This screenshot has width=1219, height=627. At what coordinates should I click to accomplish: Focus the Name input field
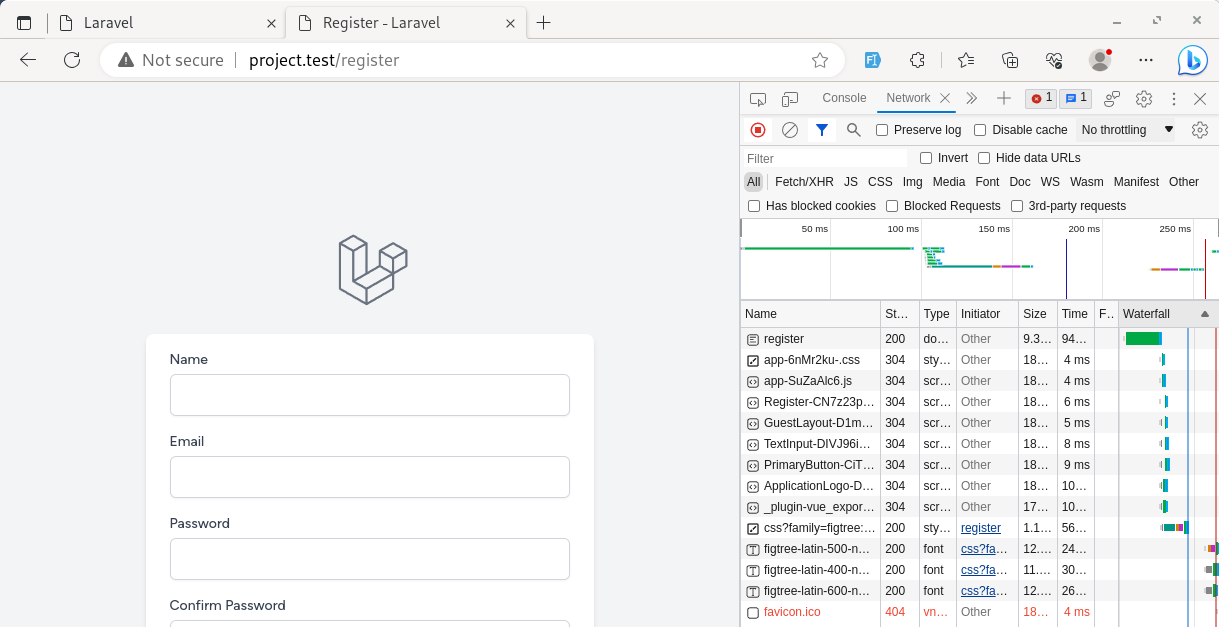tap(370, 395)
